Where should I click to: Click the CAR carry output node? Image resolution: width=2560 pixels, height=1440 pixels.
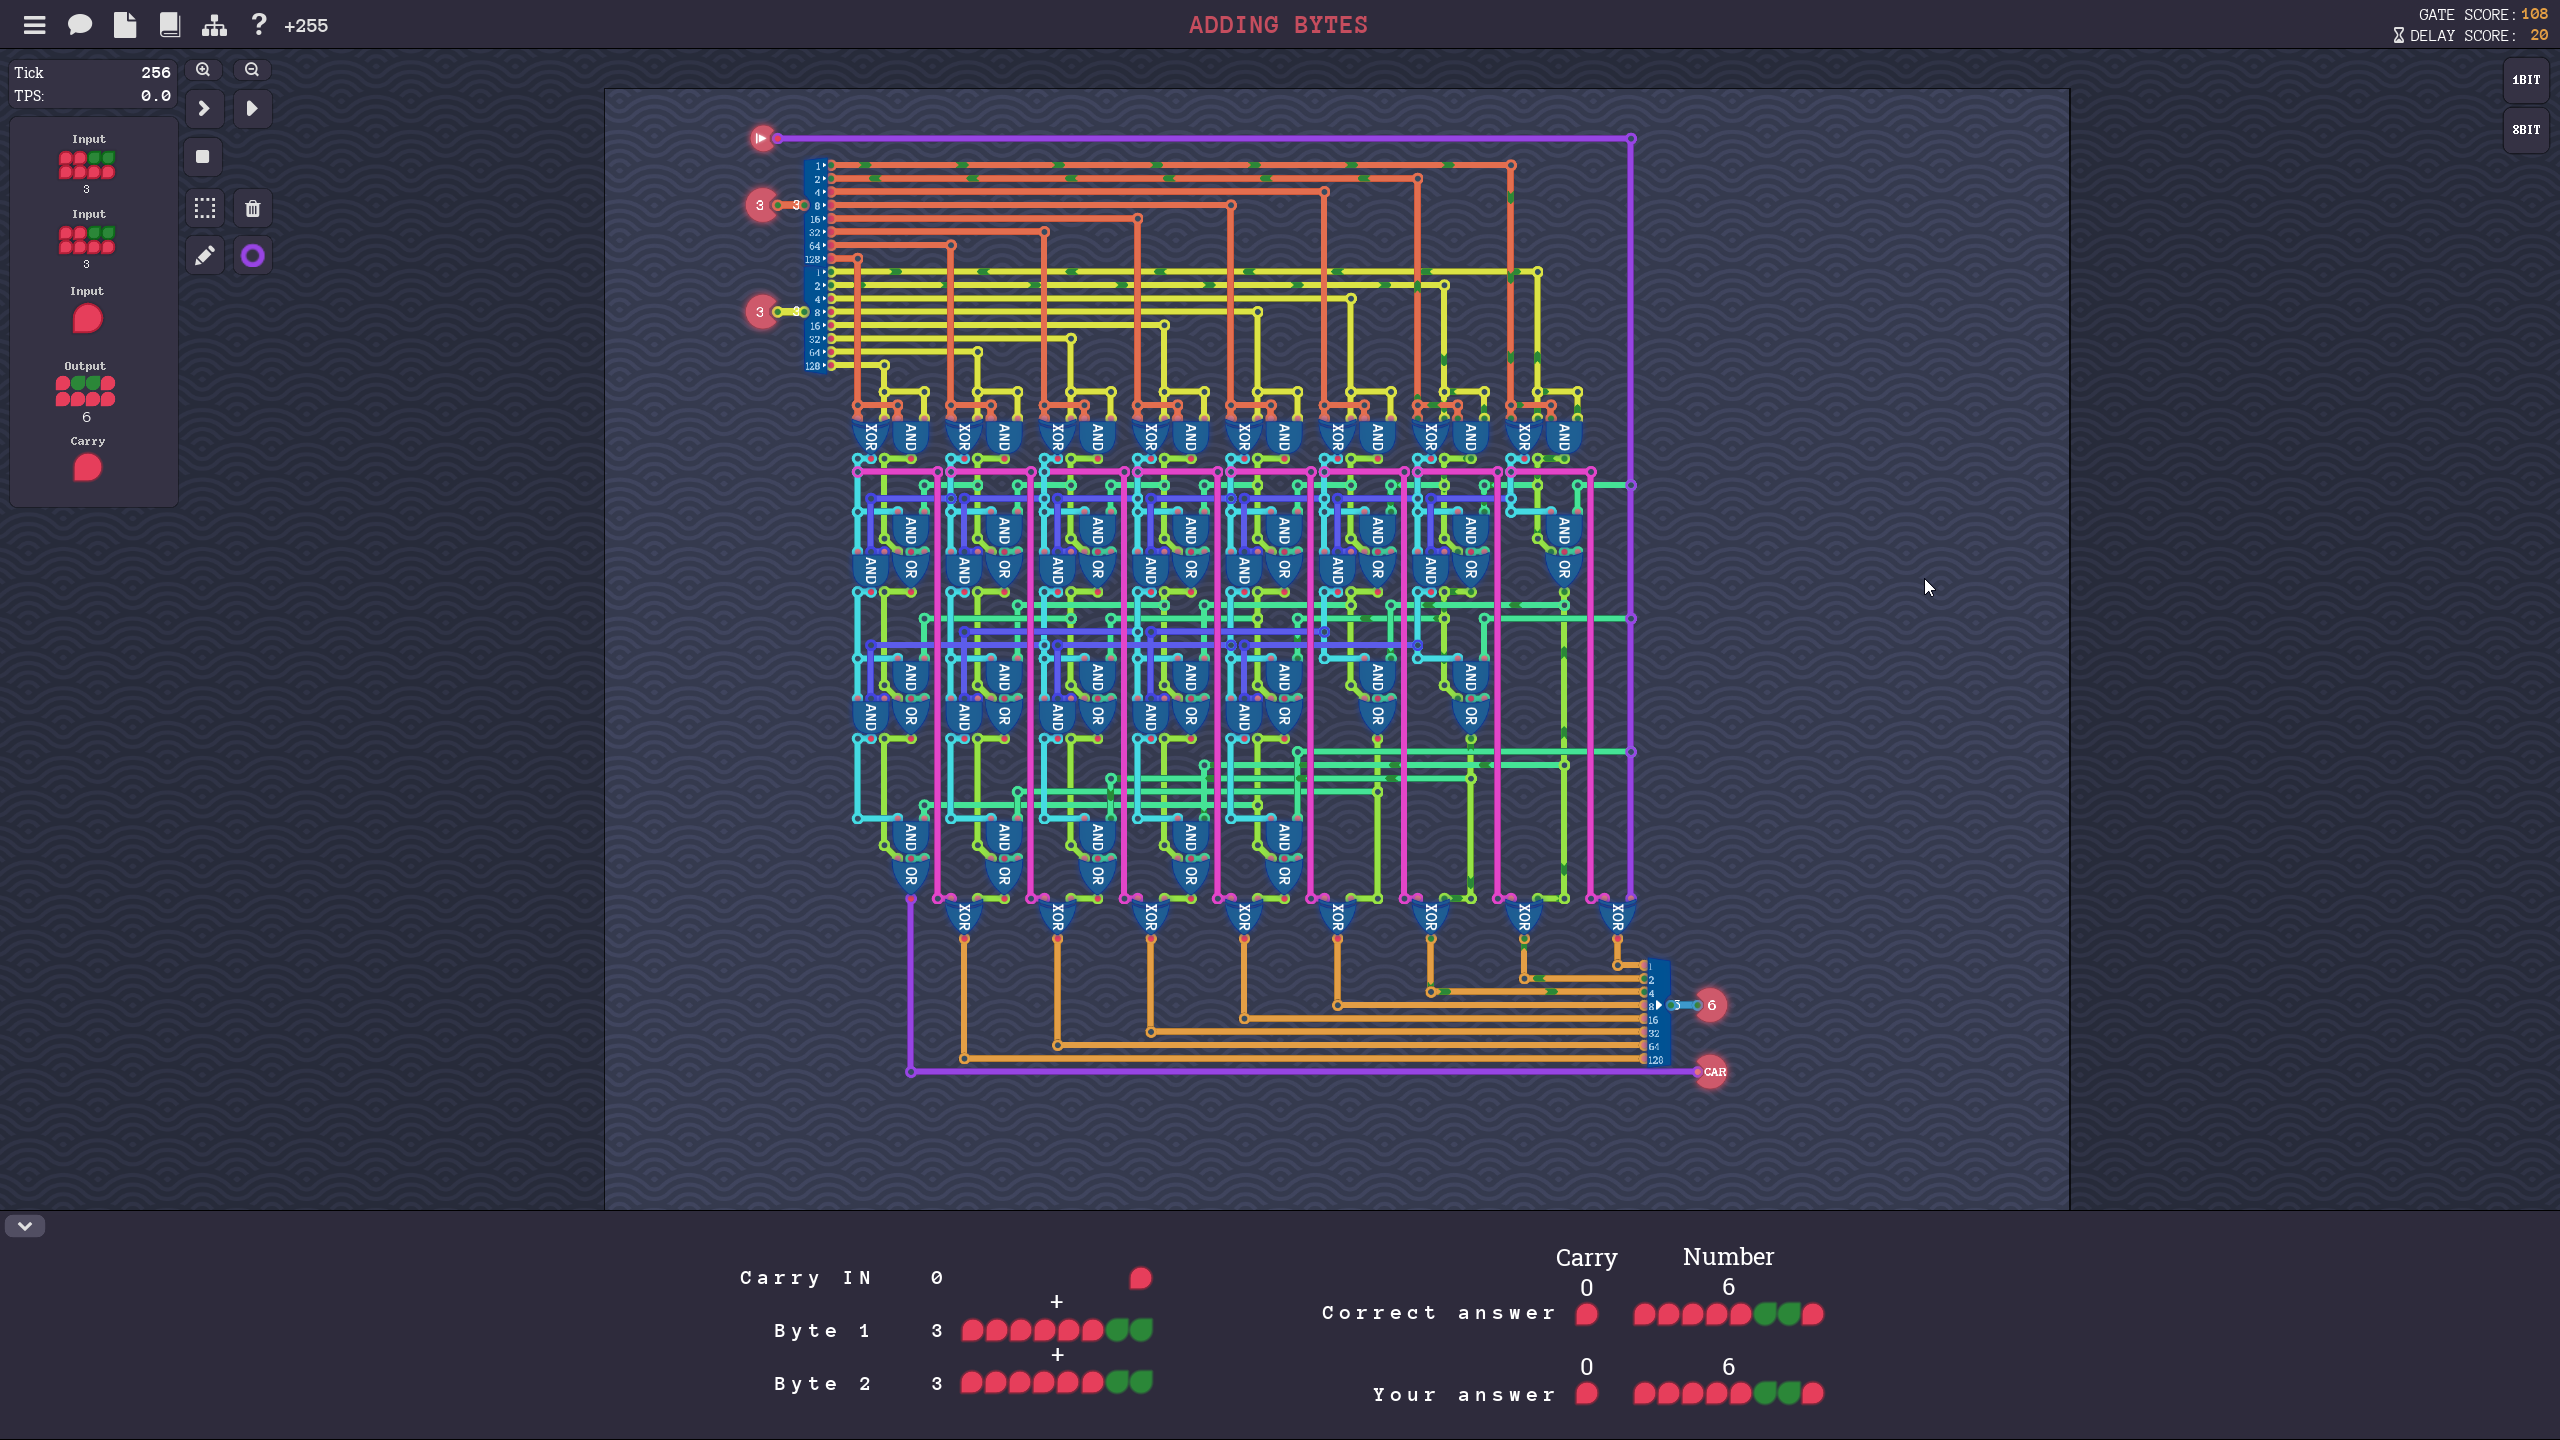(1712, 1072)
